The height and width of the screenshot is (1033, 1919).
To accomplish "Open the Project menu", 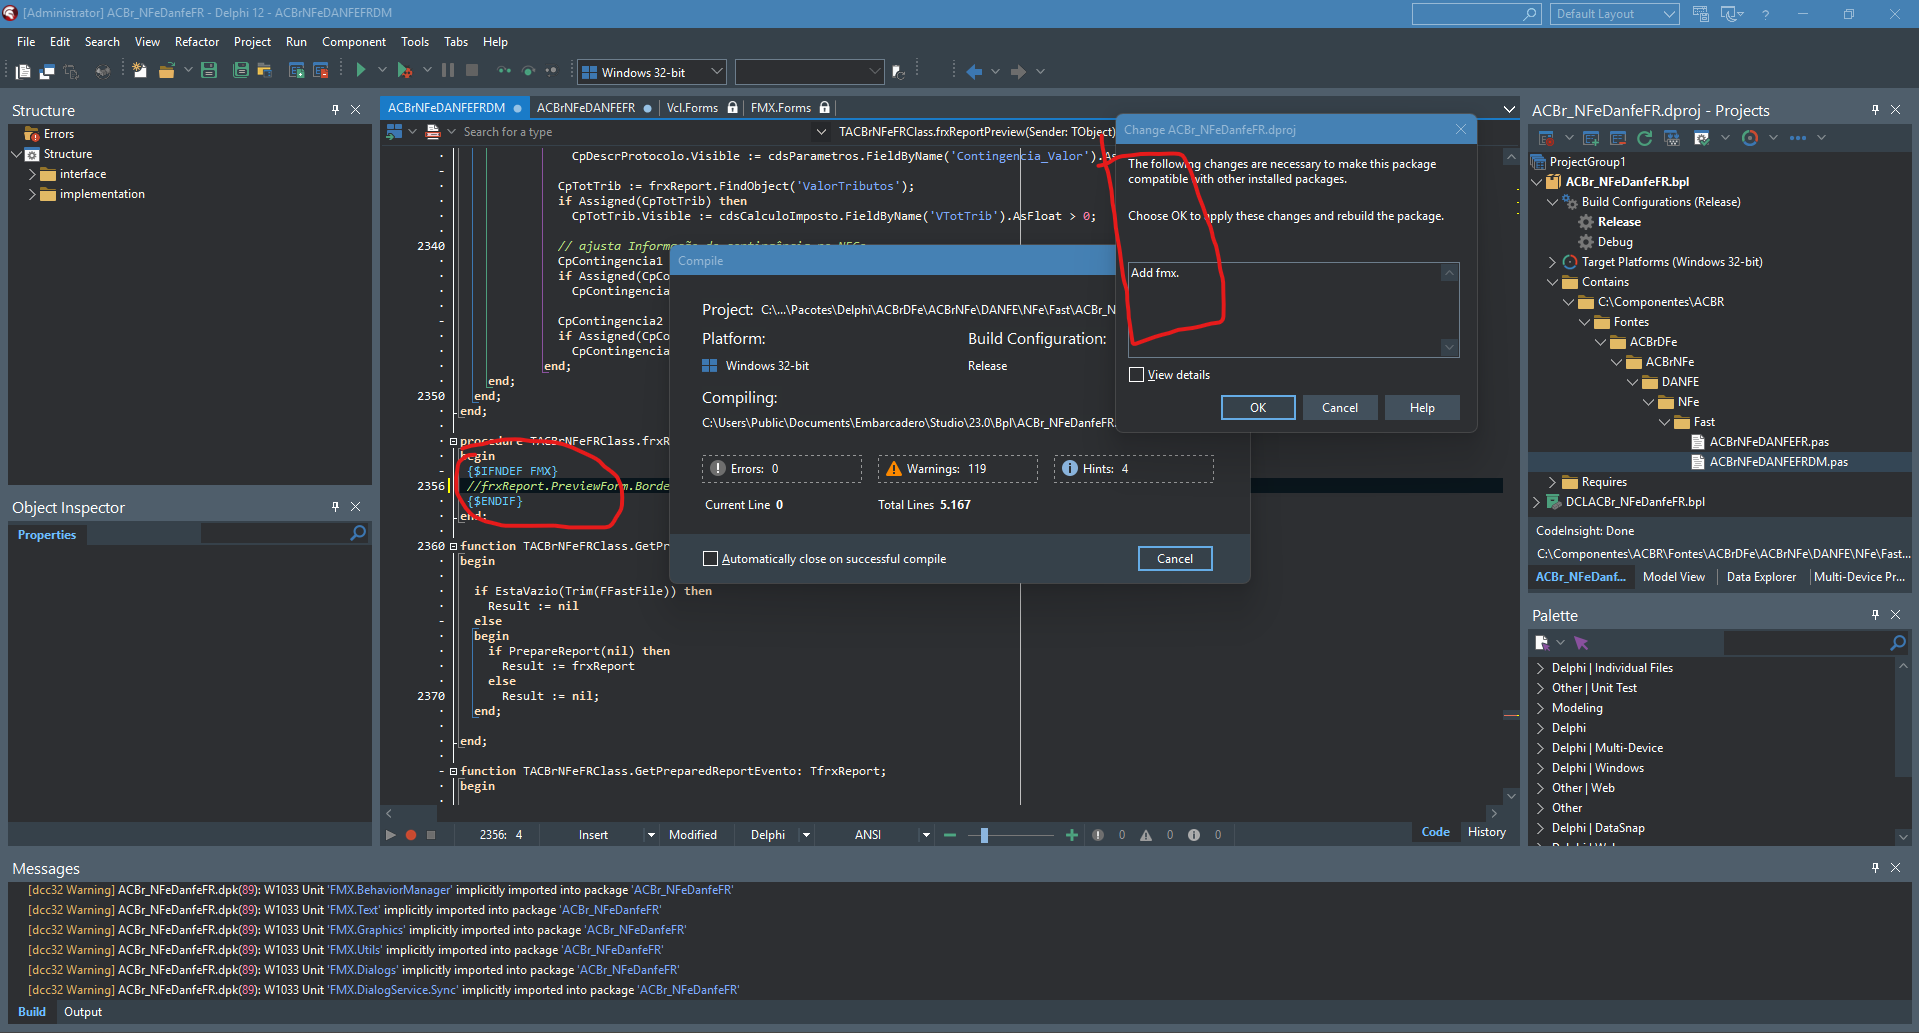I will pyautogui.click(x=252, y=42).
